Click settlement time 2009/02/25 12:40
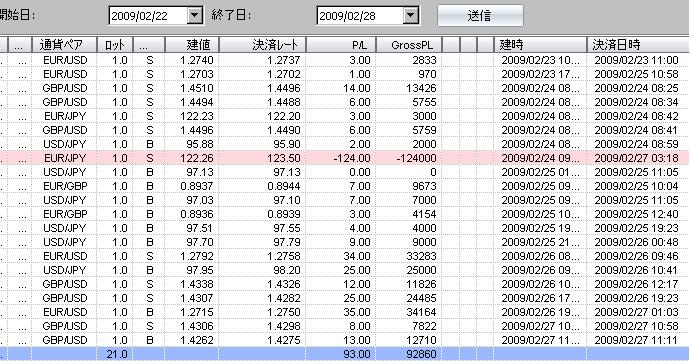The width and height of the screenshot is (691, 364). pos(636,214)
